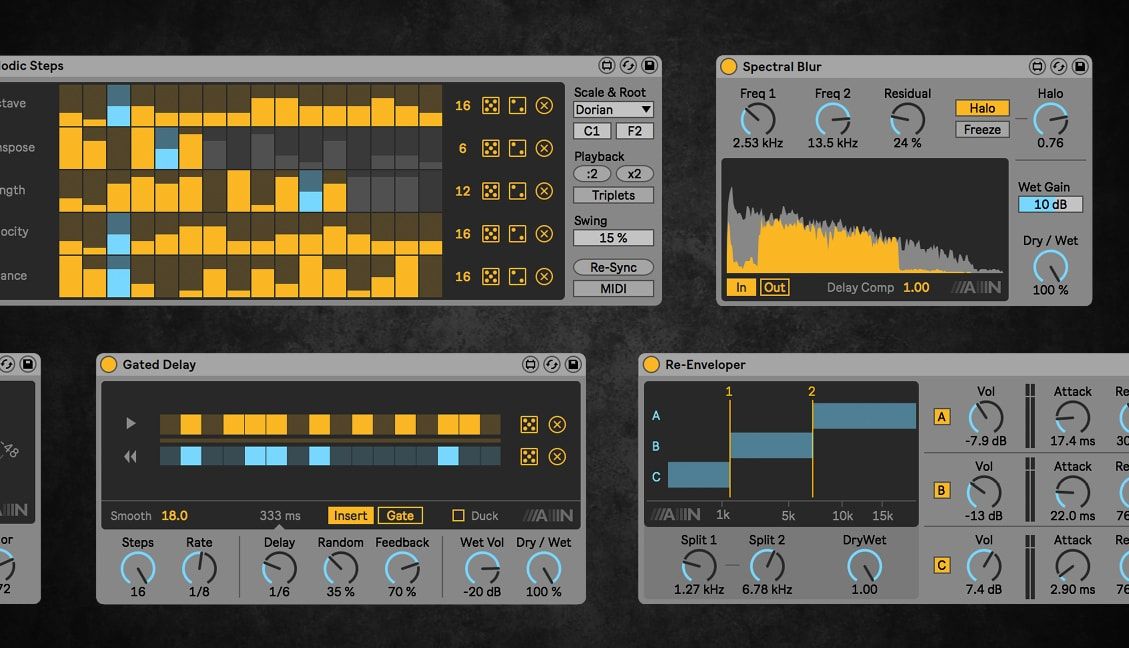This screenshot has width=1129, height=648.
Task: Double playback speed with x2 button
Action: (x=634, y=174)
